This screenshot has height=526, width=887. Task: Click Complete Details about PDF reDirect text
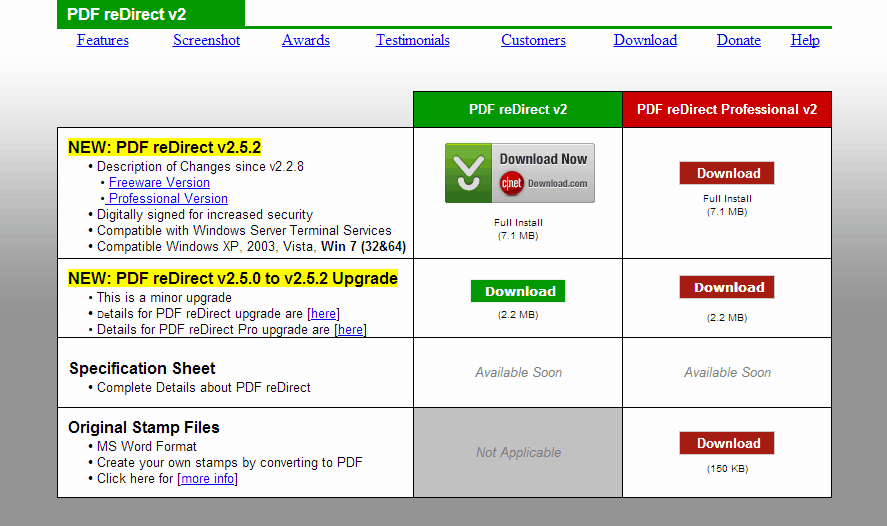click(204, 387)
